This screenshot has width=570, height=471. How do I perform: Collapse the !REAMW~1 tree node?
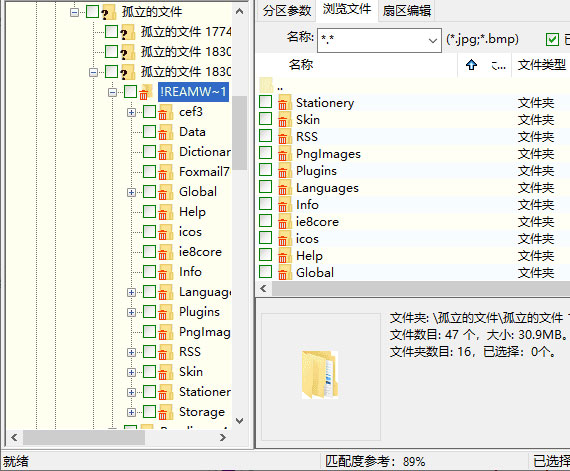112,92
